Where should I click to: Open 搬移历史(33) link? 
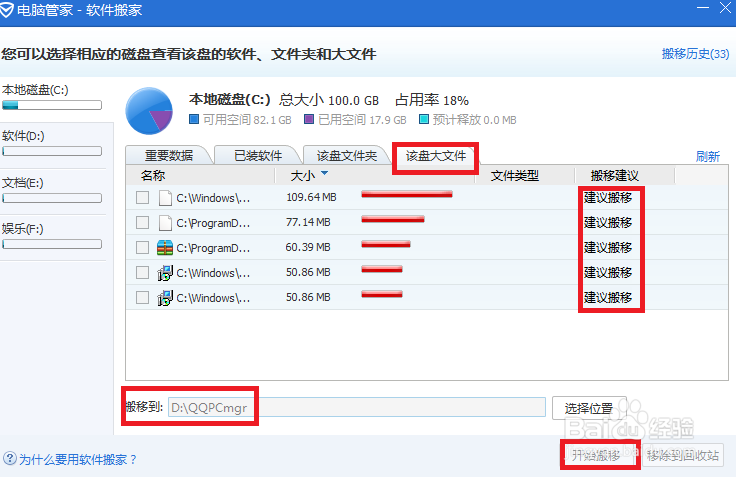(696, 54)
